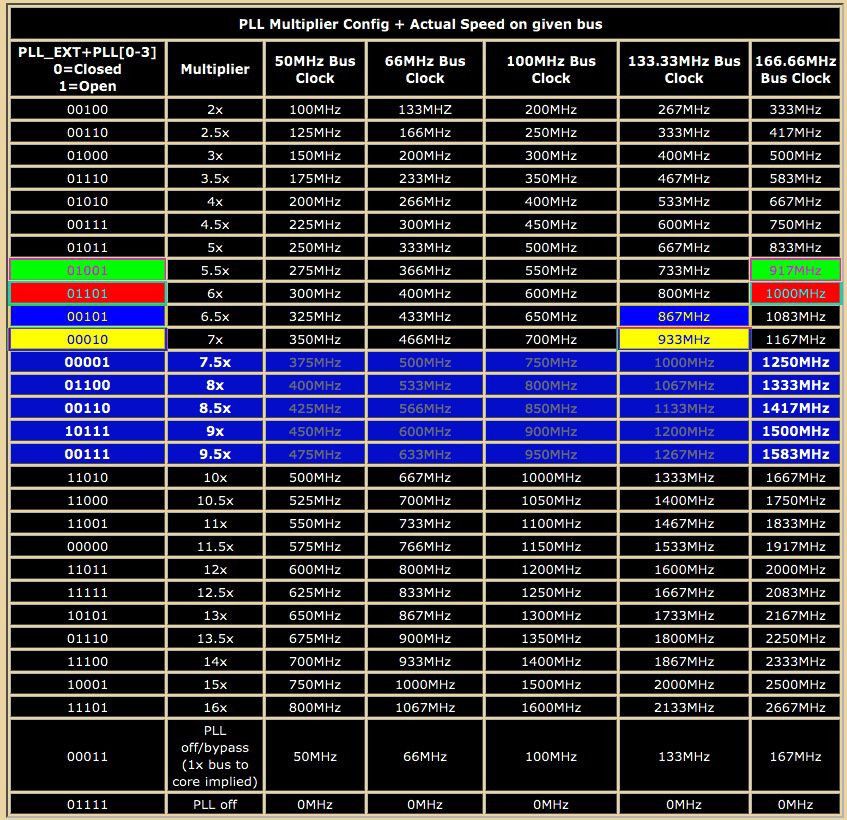The height and width of the screenshot is (820, 847).
Task: Click the '1917MHz' cell
Action: (795, 547)
